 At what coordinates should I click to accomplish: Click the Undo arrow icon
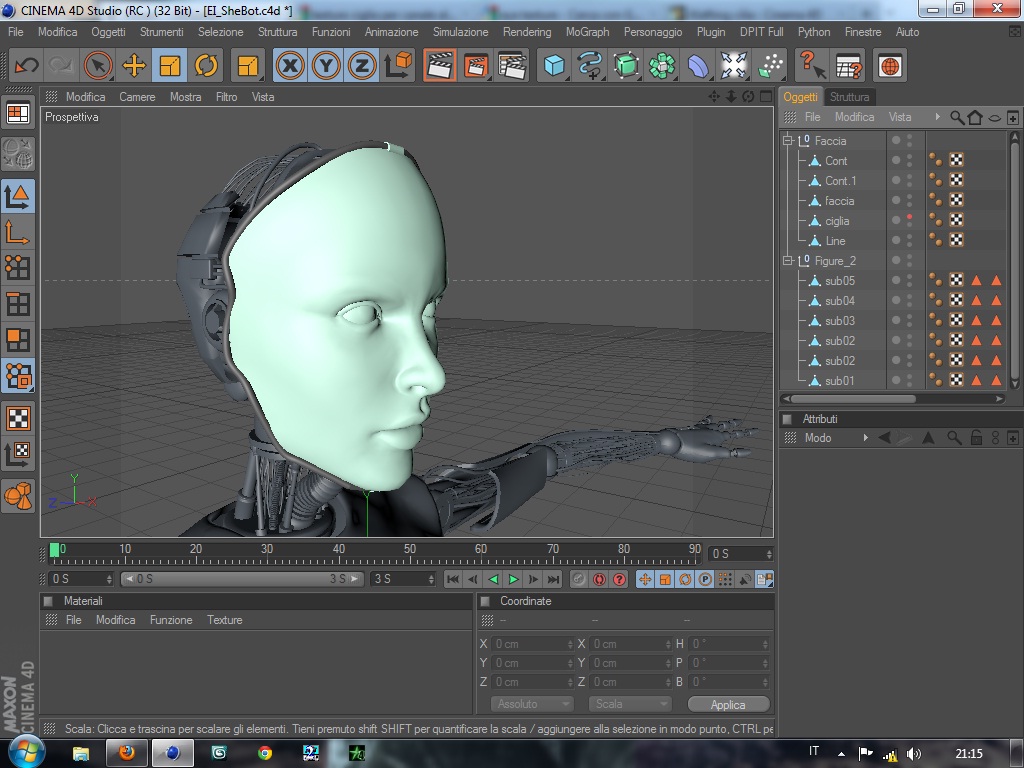pos(26,66)
